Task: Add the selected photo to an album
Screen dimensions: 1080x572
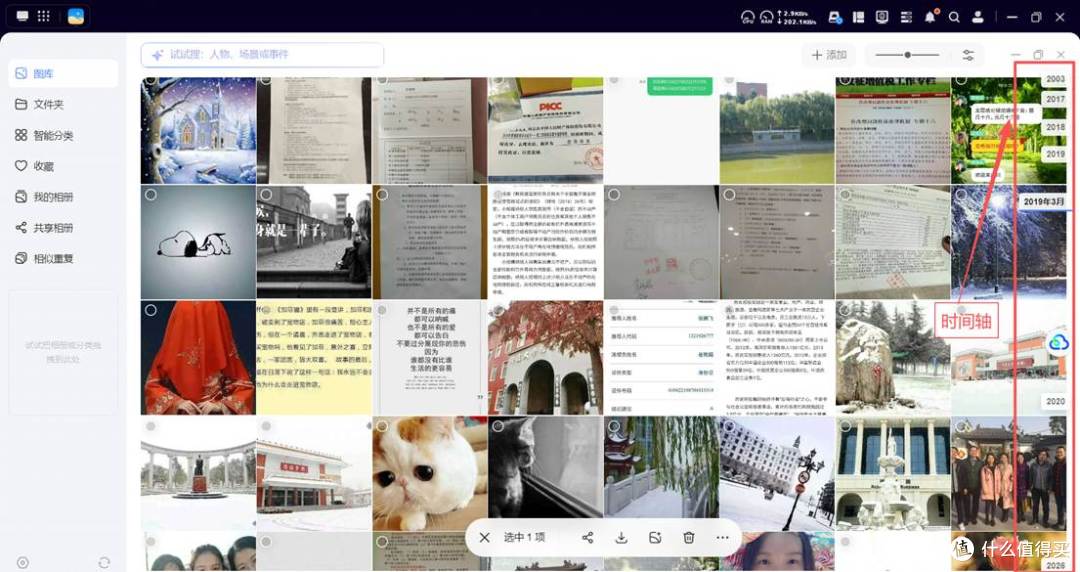Action: pyautogui.click(x=655, y=538)
